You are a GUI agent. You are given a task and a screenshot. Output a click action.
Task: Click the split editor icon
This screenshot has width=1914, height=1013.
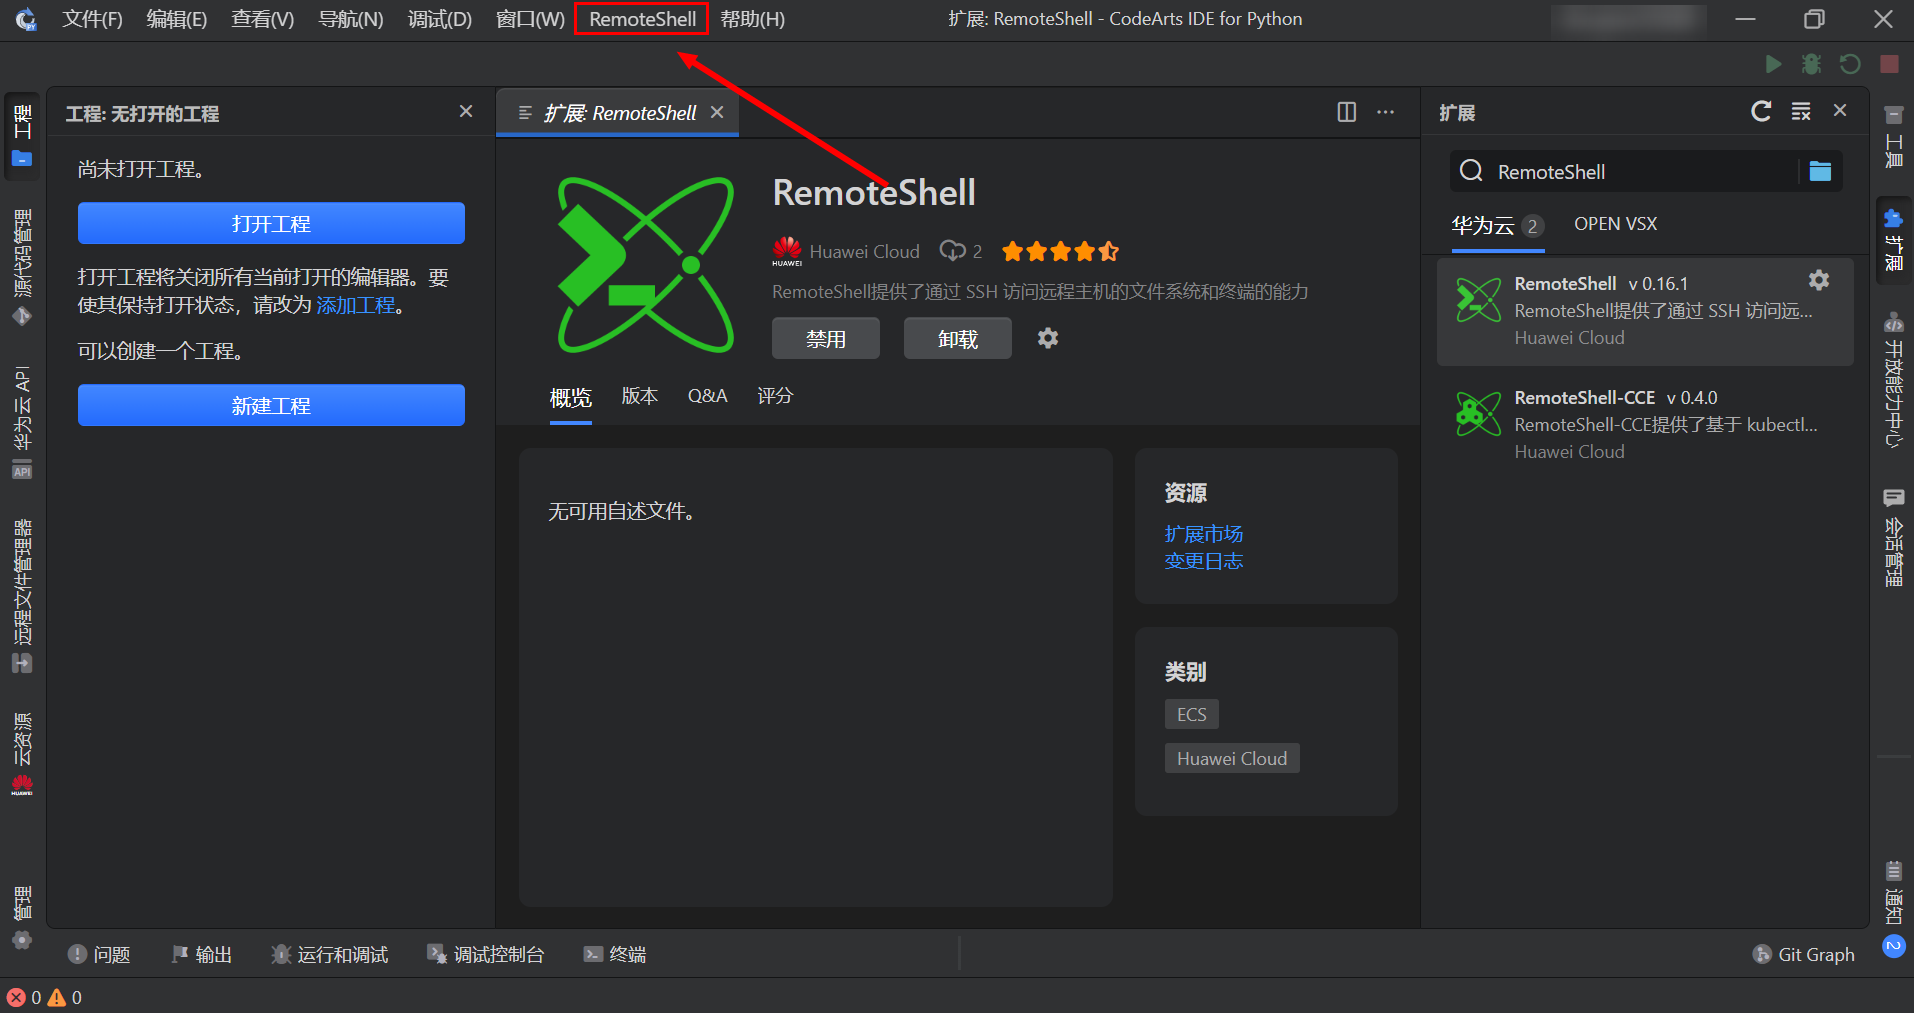[x=1347, y=112]
